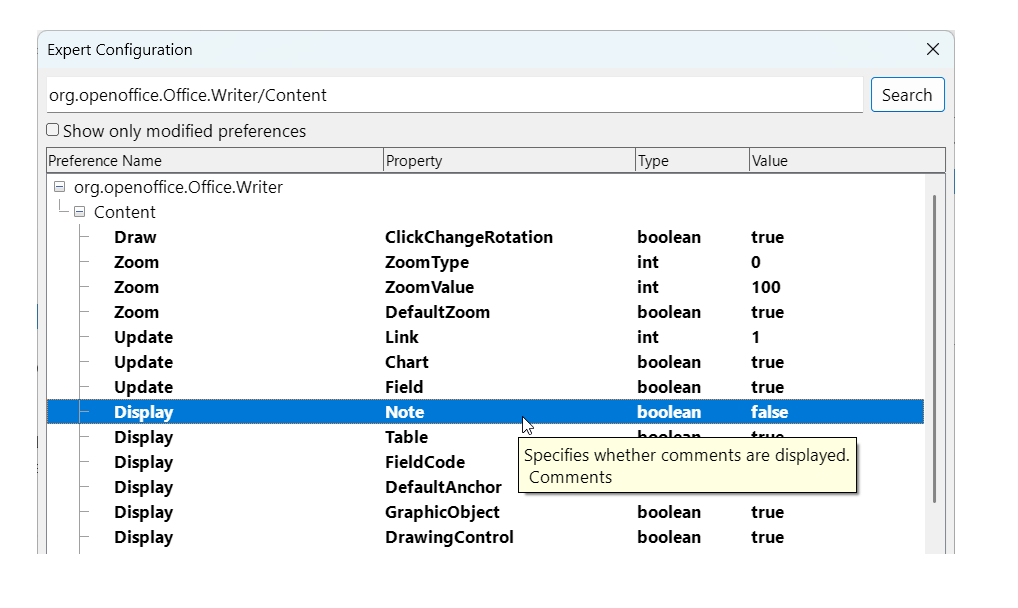Select the ZoomValue preference row

[430, 288]
